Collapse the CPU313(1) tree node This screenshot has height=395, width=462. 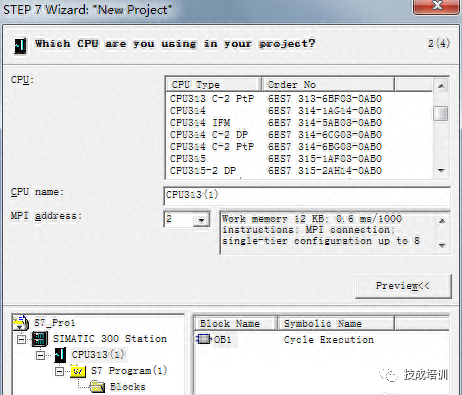click(x=40, y=355)
